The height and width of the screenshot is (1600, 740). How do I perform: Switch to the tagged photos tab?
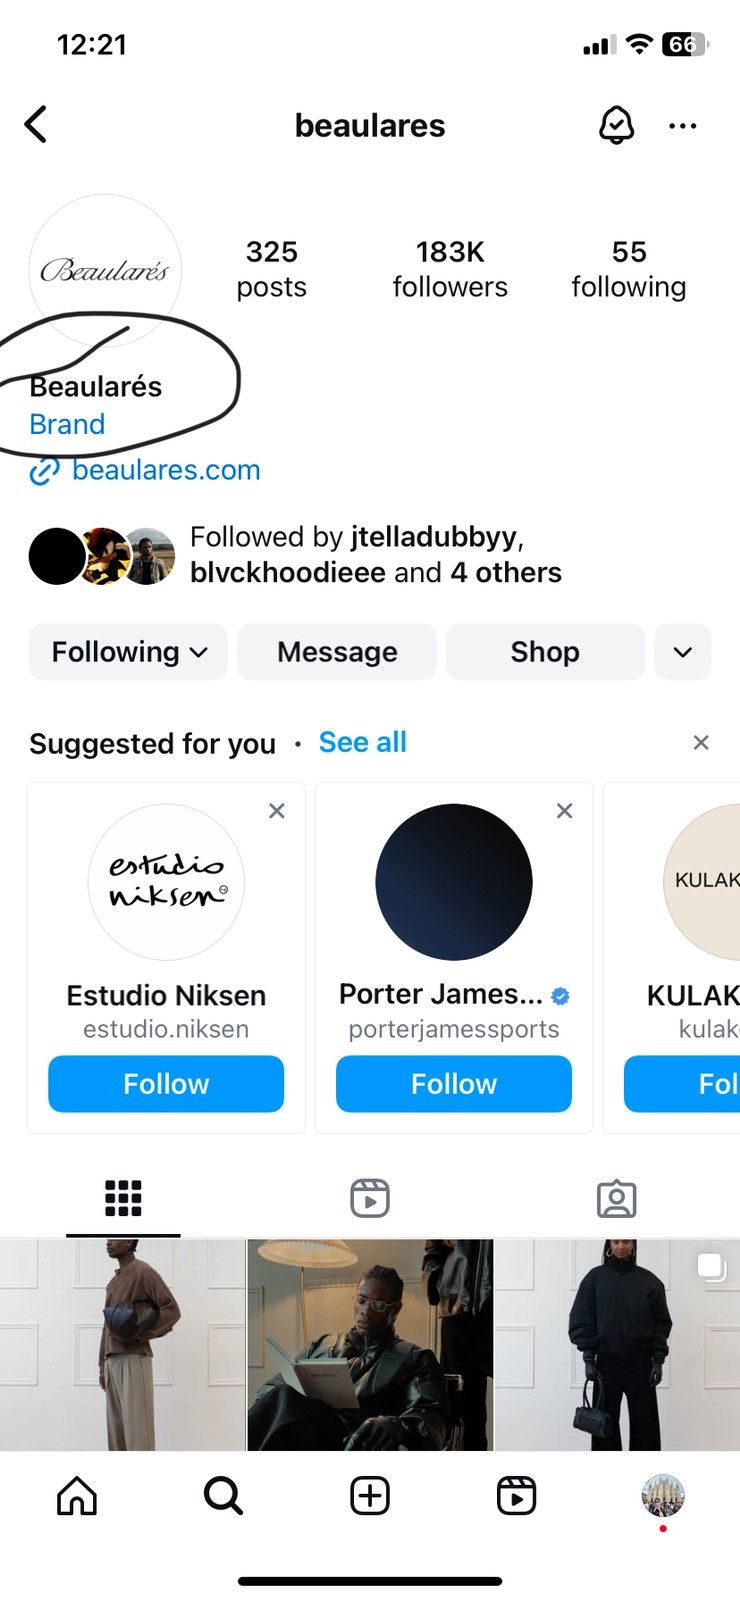pyautogui.click(x=616, y=1198)
